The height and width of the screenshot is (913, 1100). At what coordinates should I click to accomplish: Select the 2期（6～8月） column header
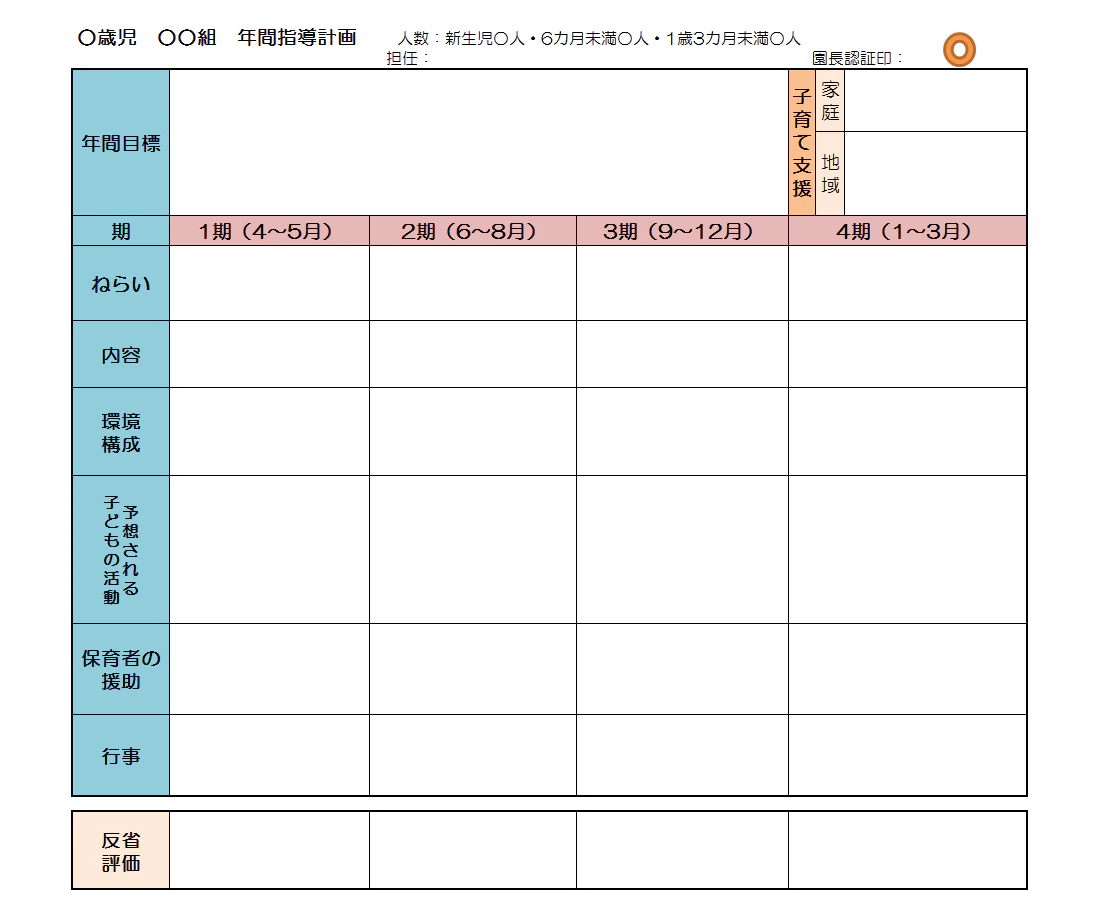tap(473, 231)
